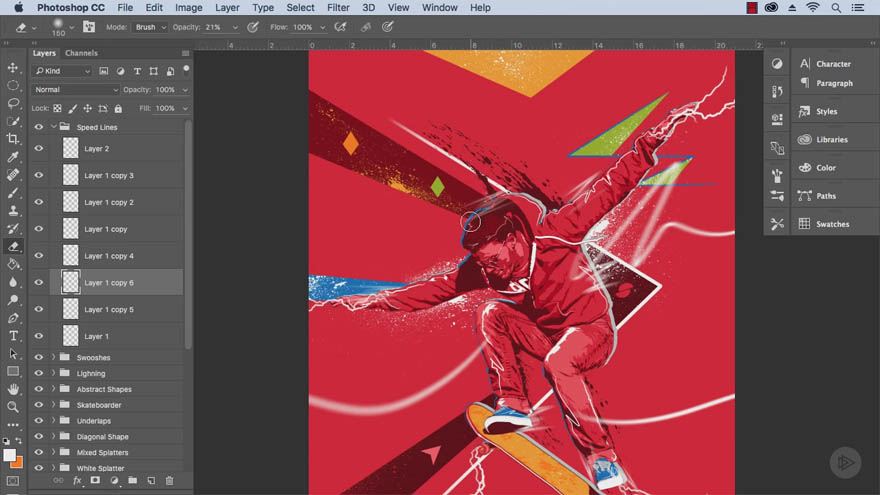
Task: Select the Zoom tool
Action: (13, 407)
